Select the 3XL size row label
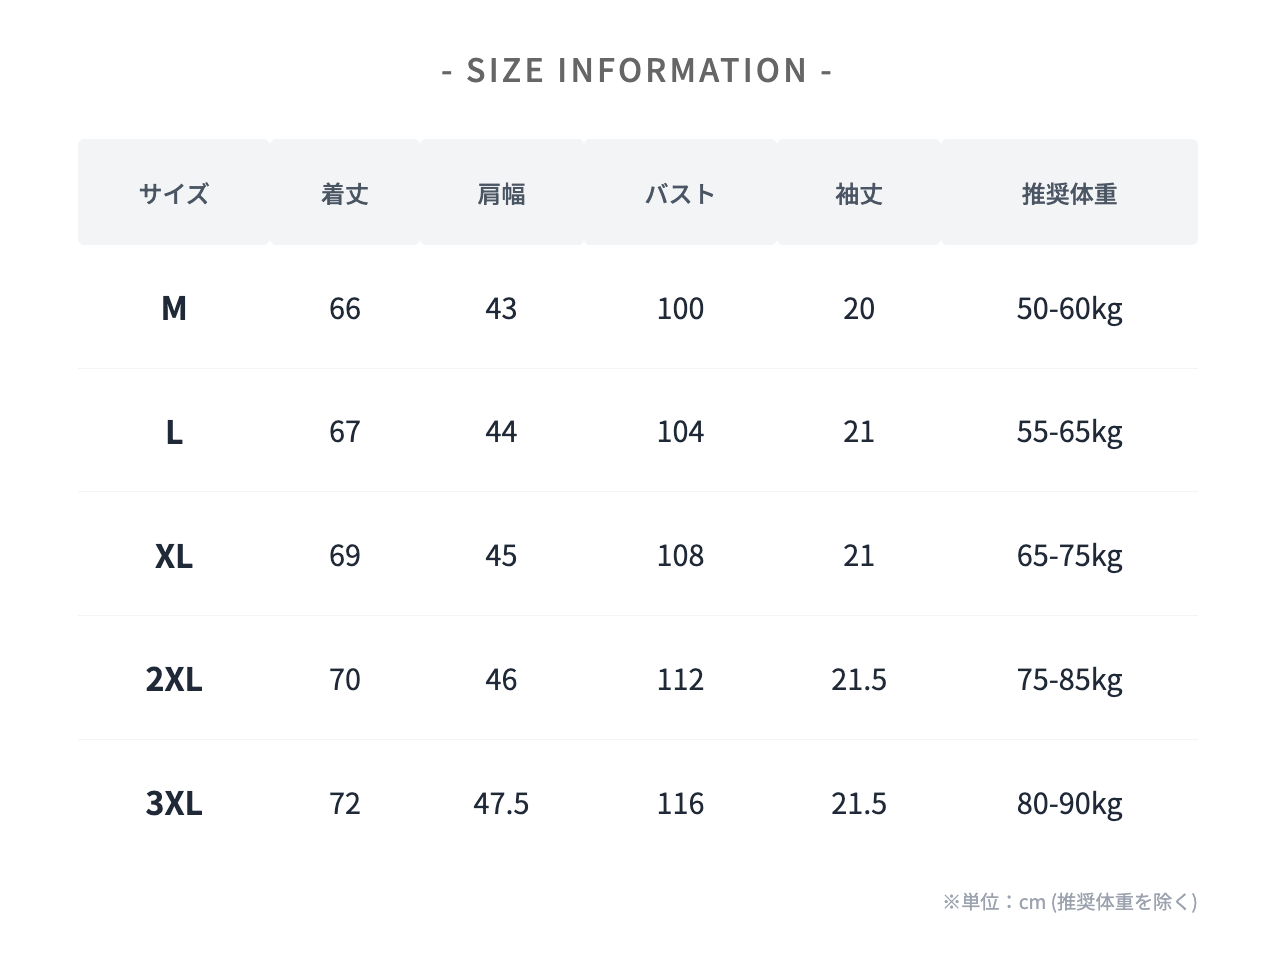 pyautogui.click(x=174, y=803)
